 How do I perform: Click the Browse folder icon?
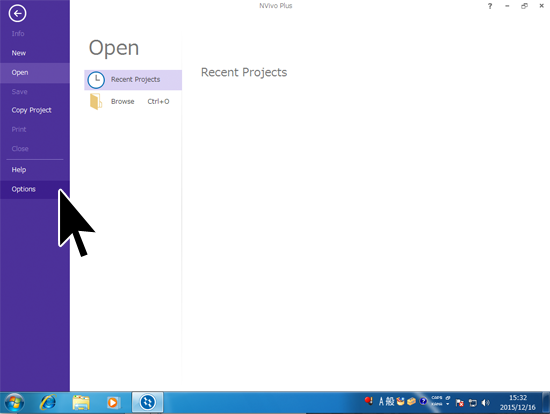coord(96,102)
